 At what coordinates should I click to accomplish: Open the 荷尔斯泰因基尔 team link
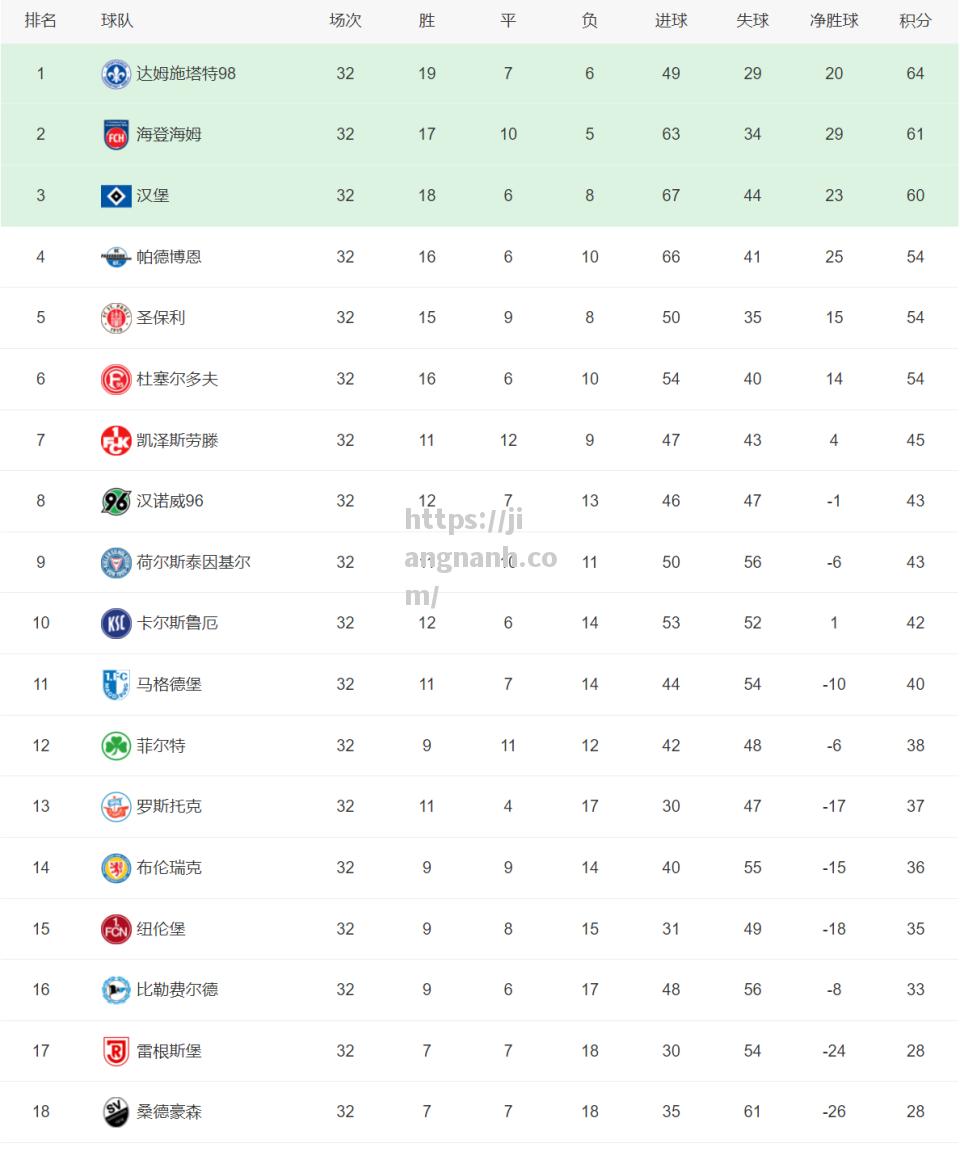tap(193, 562)
